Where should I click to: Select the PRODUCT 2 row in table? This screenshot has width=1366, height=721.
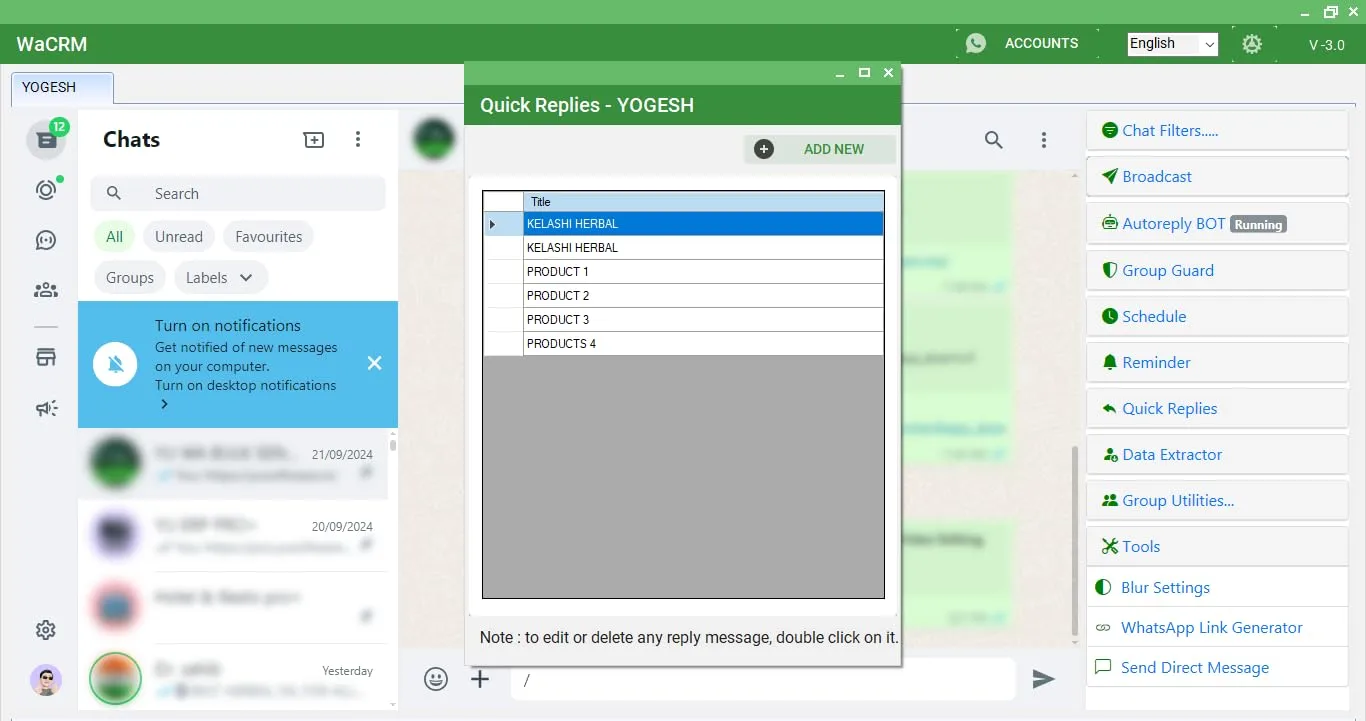[702, 296]
